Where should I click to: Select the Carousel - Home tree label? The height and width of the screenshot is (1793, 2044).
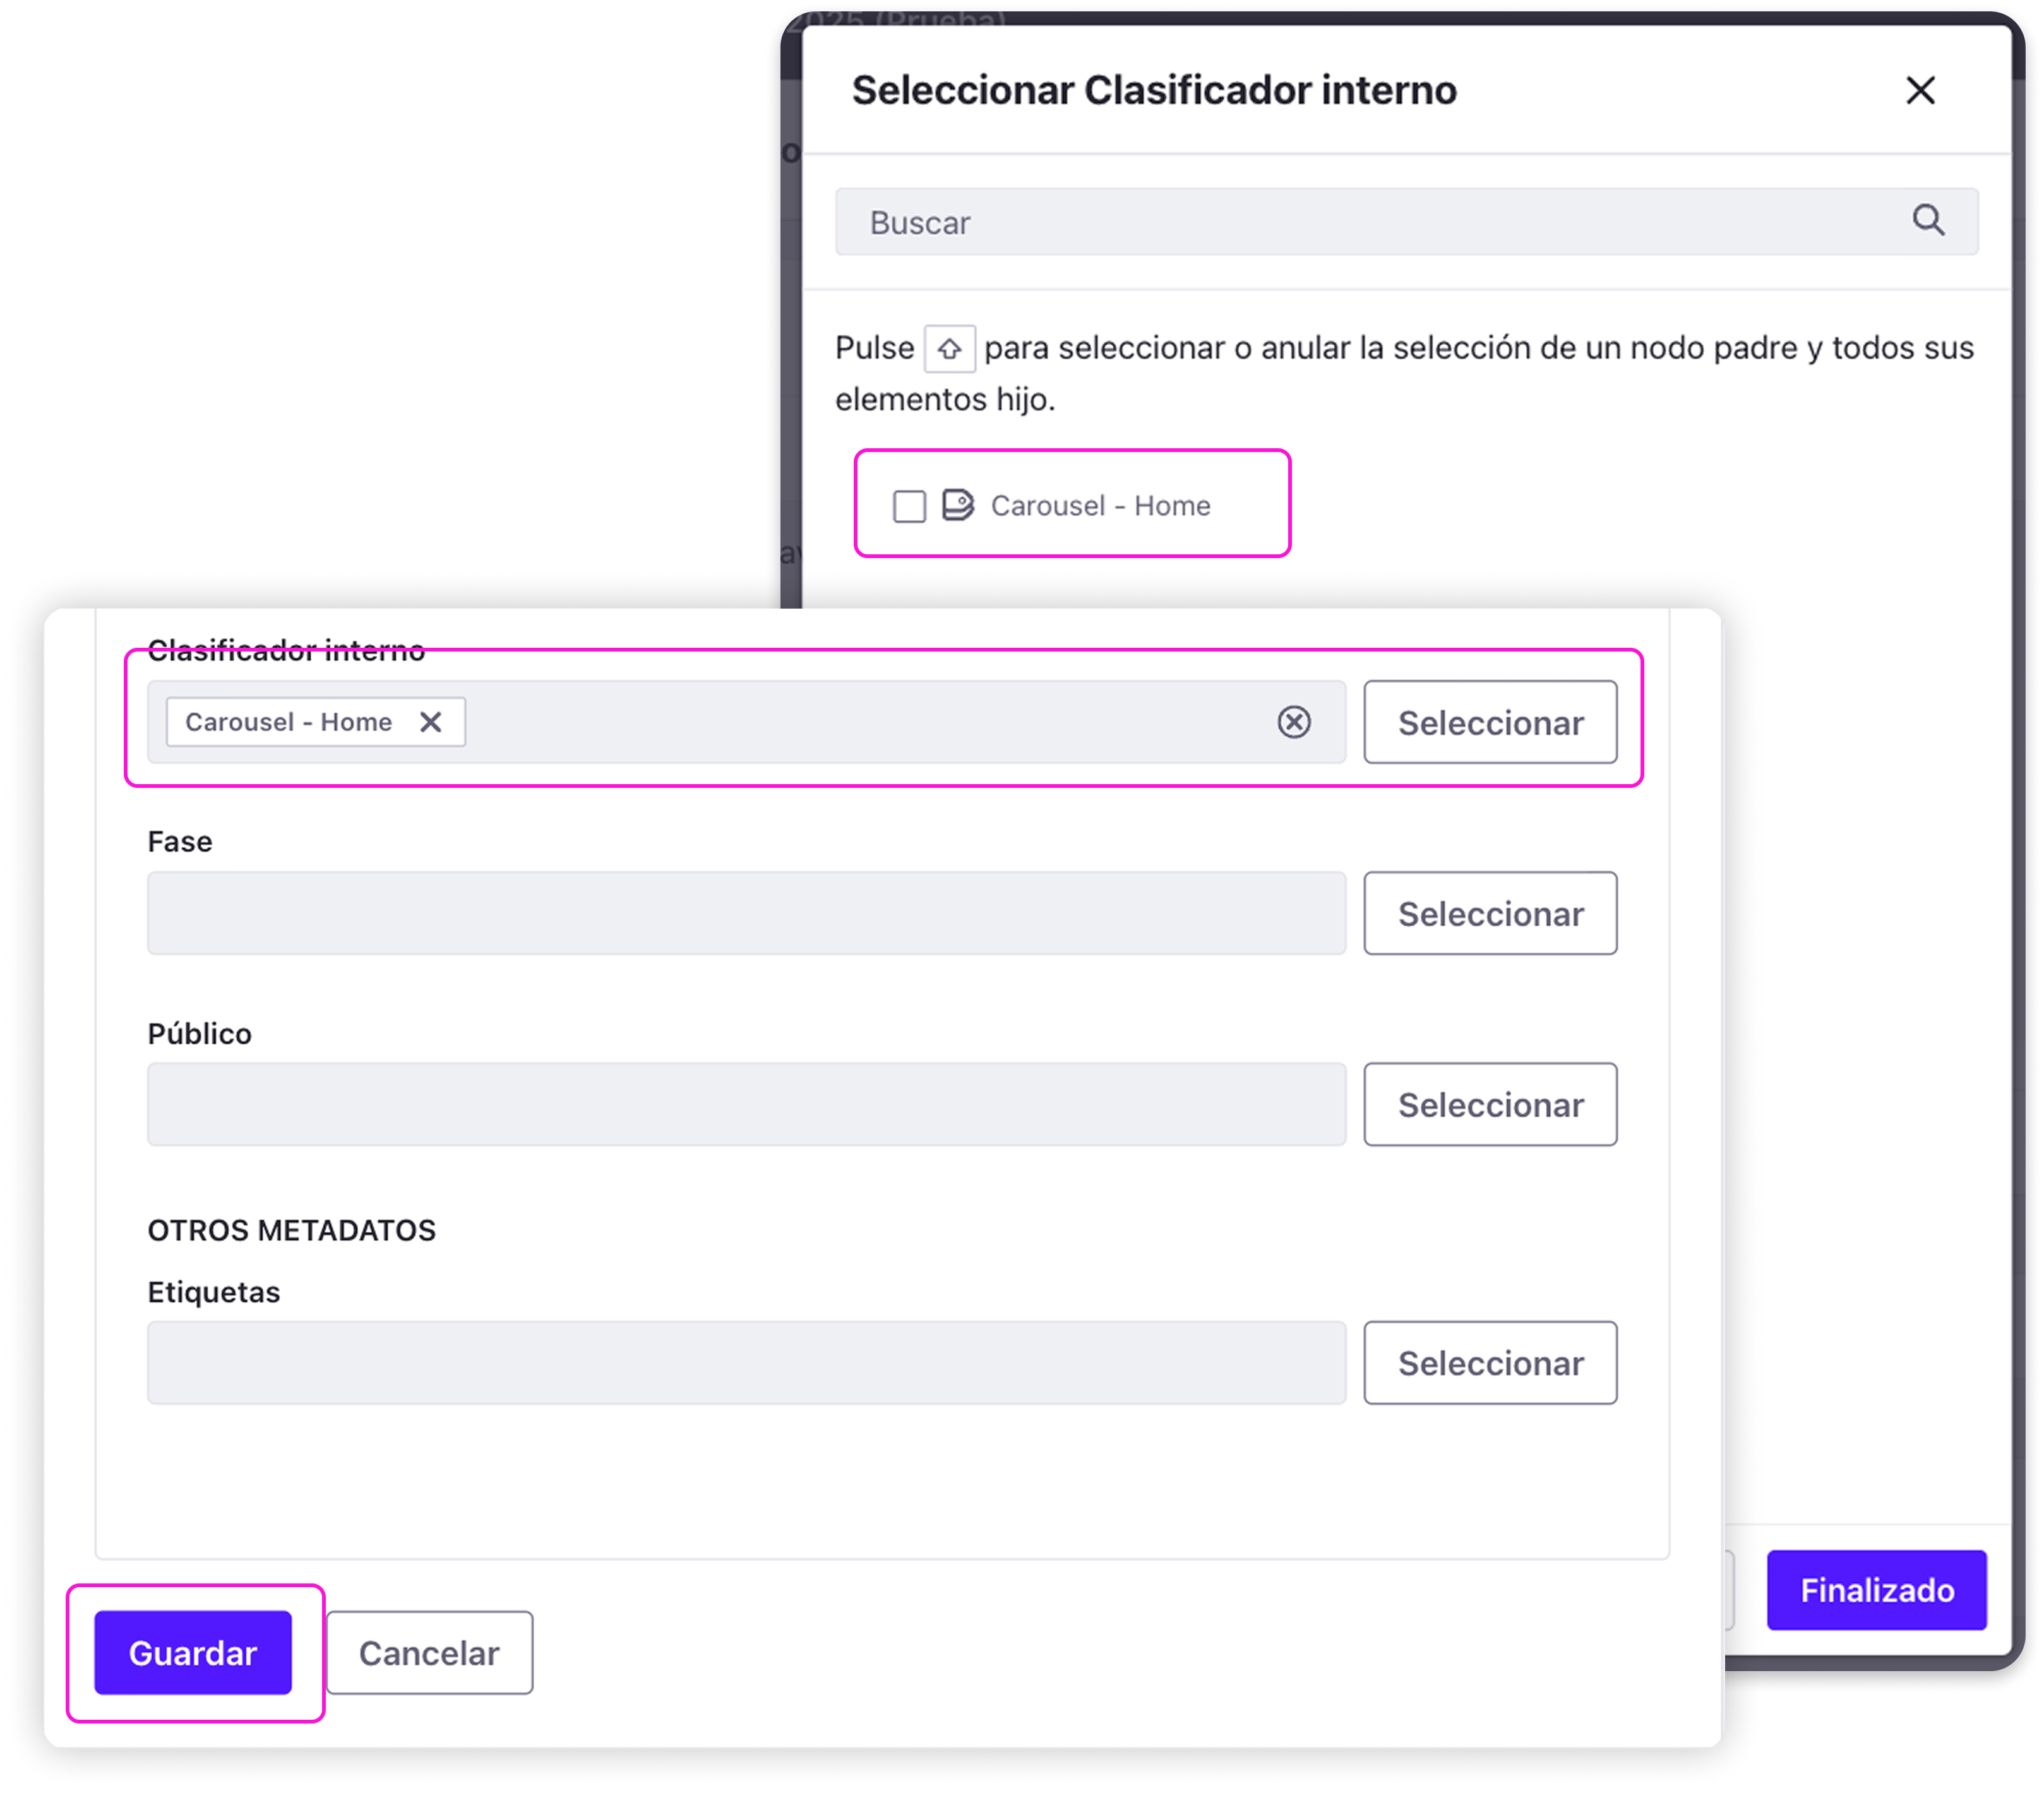(1100, 506)
